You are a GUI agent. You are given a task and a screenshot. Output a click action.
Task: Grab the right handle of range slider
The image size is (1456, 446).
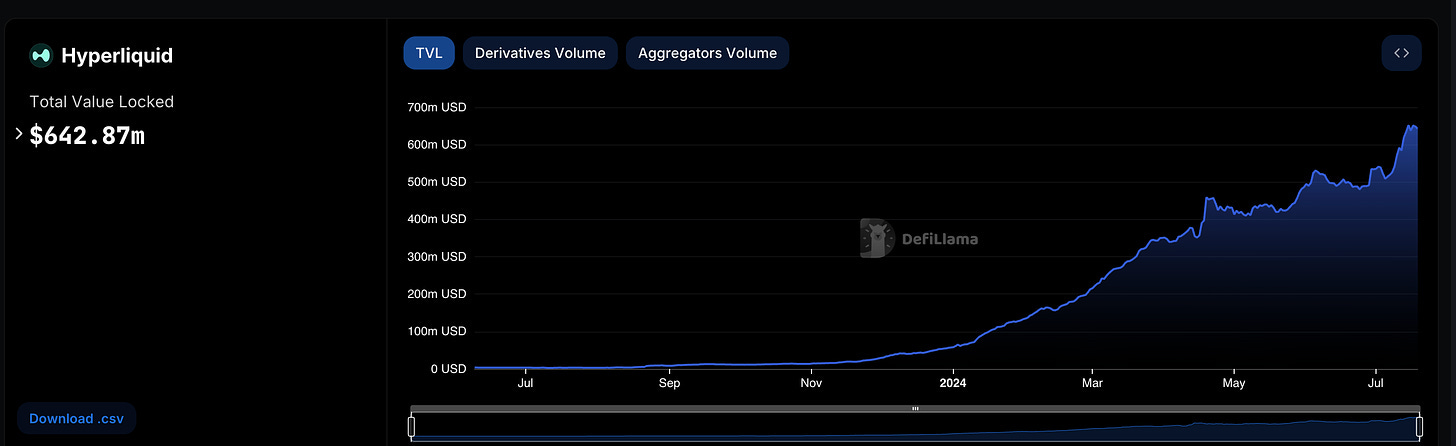click(x=1419, y=427)
